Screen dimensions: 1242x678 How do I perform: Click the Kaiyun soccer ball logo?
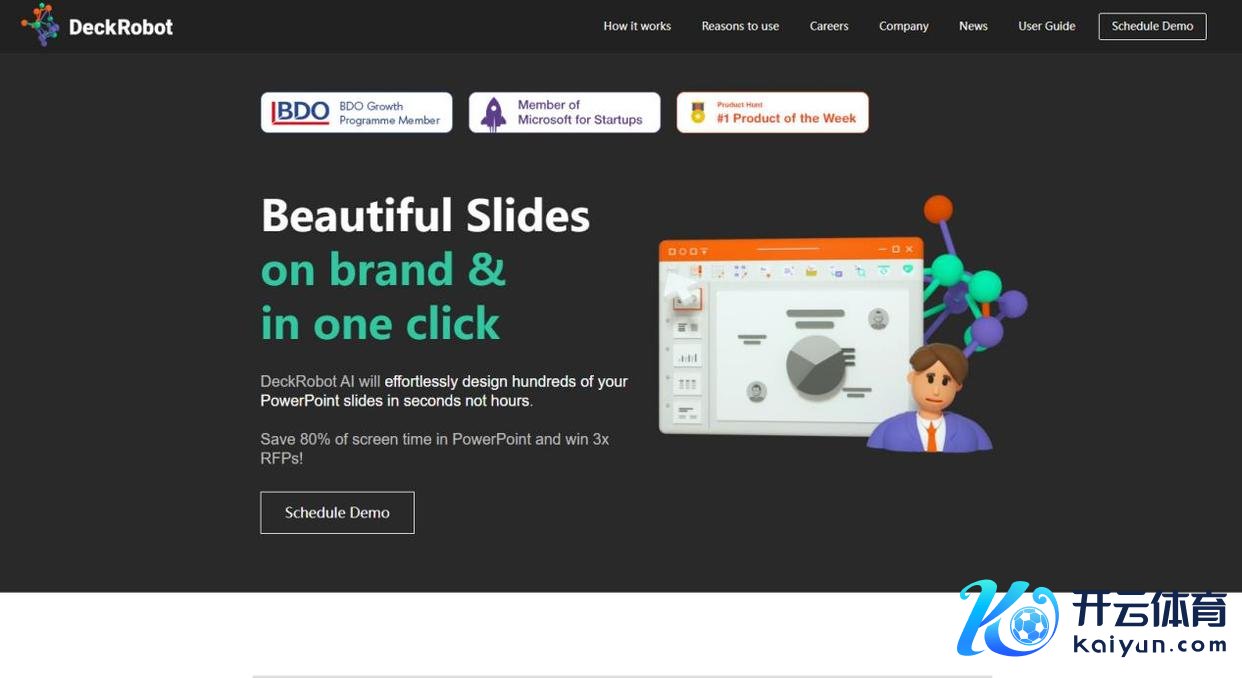pos(1007,619)
